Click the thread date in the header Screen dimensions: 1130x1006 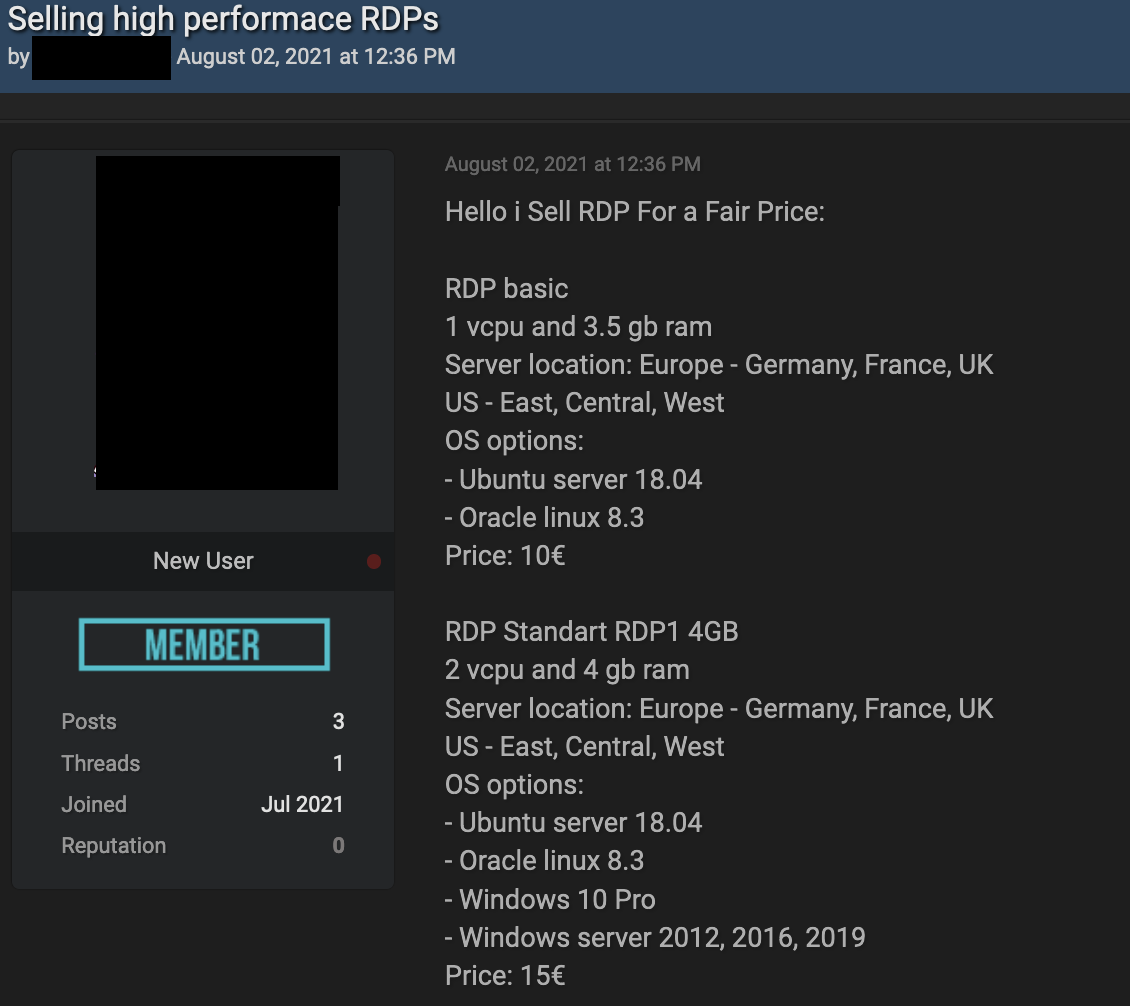coord(316,57)
